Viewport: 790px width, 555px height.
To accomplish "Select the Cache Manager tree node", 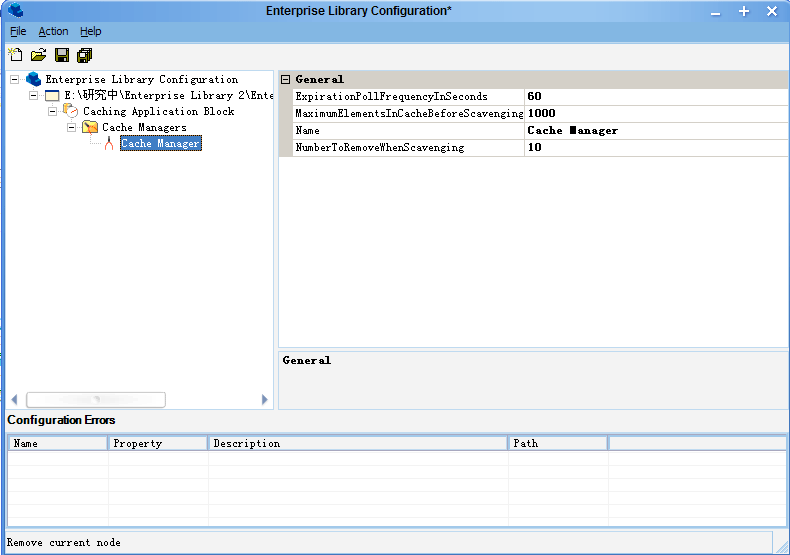I will coord(161,144).
